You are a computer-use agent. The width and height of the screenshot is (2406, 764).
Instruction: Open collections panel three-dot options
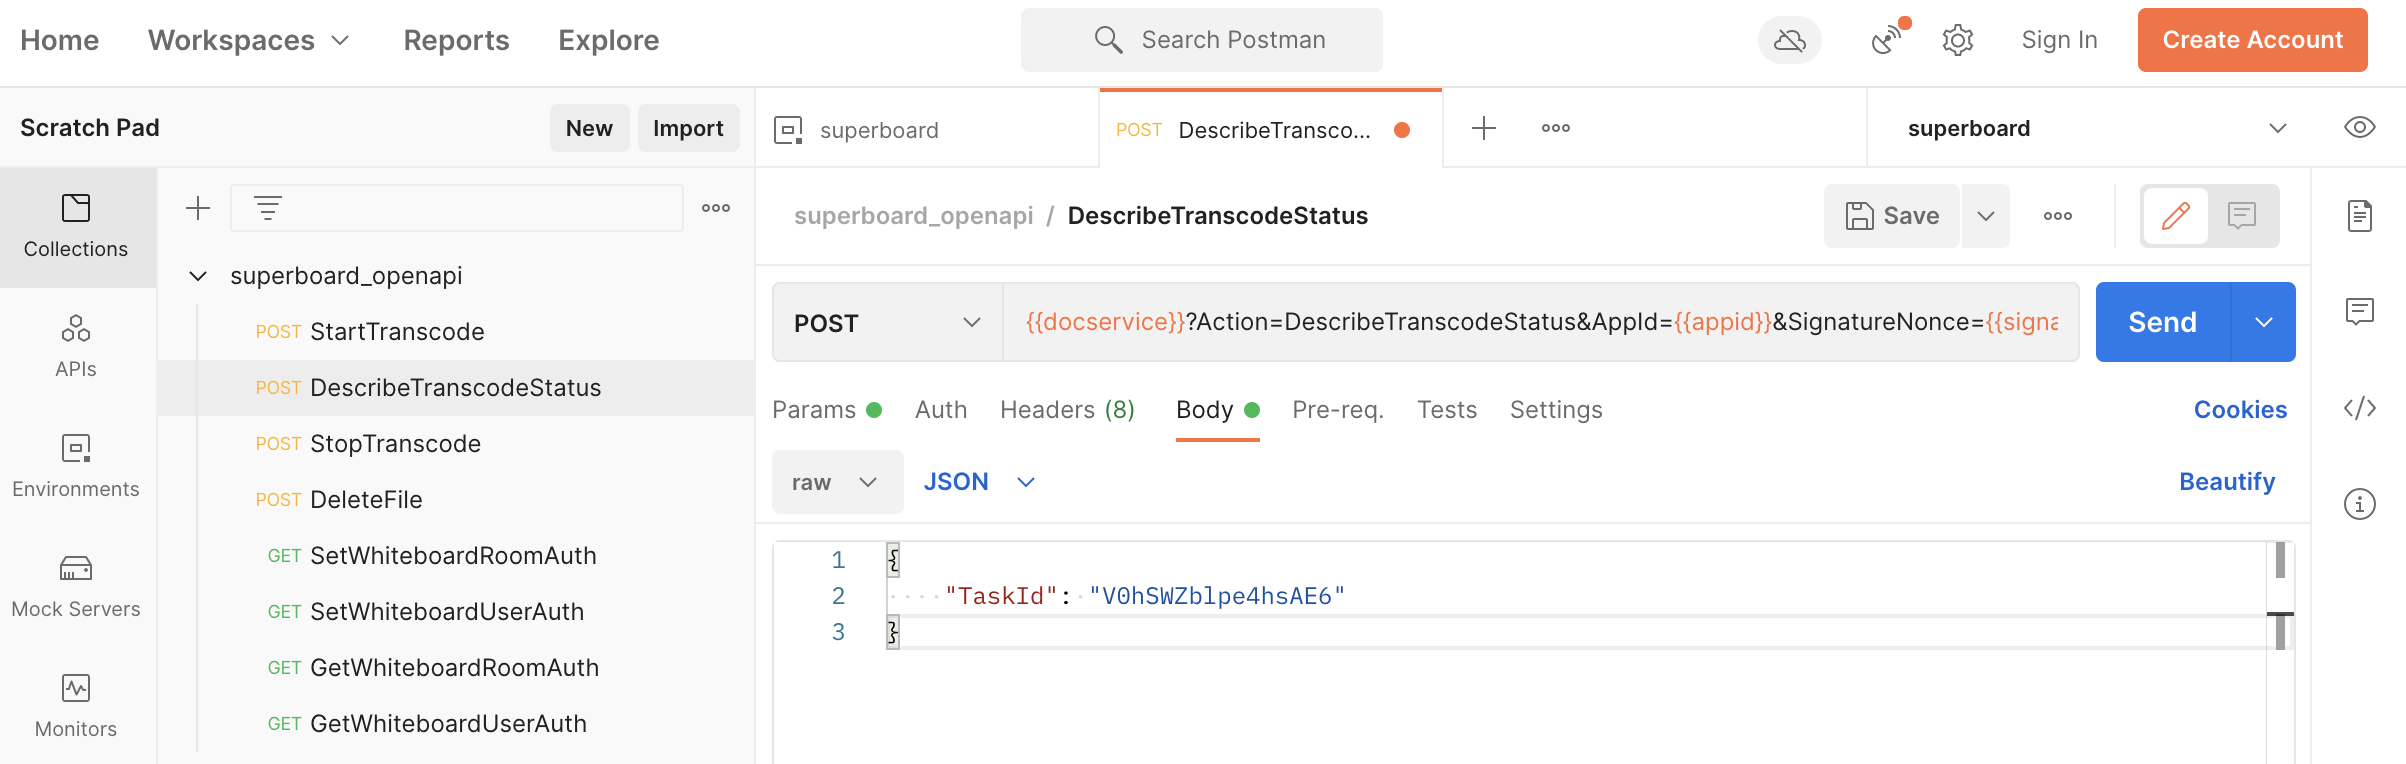coord(716,208)
